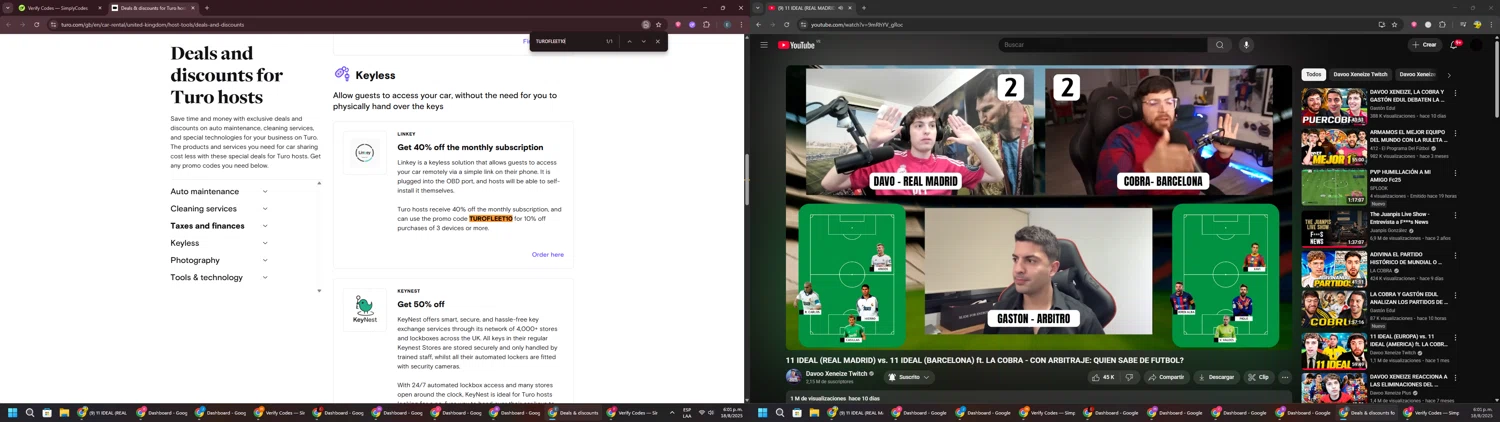Open tab search dropdown in Turo window

[7, 8]
